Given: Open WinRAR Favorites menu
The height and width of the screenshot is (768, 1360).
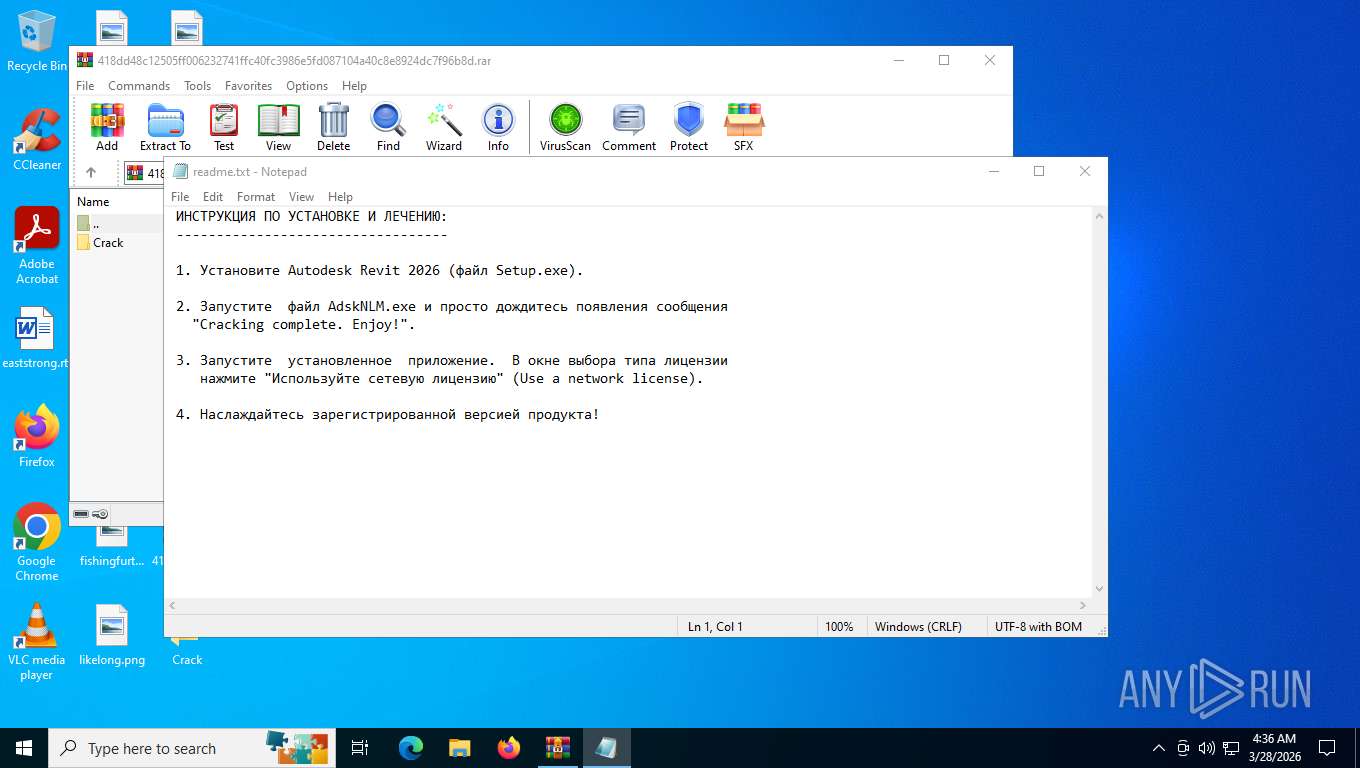Looking at the screenshot, I should click(248, 86).
